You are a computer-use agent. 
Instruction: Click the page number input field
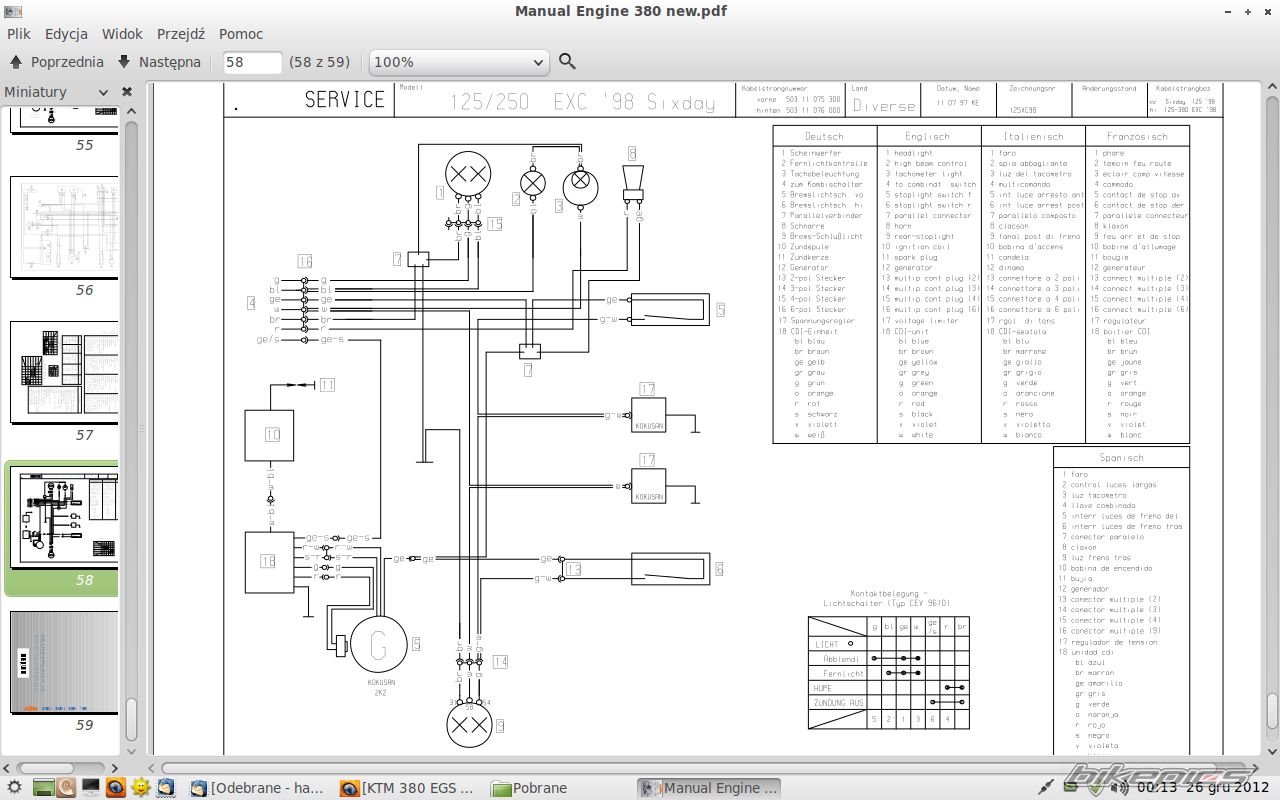point(251,62)
